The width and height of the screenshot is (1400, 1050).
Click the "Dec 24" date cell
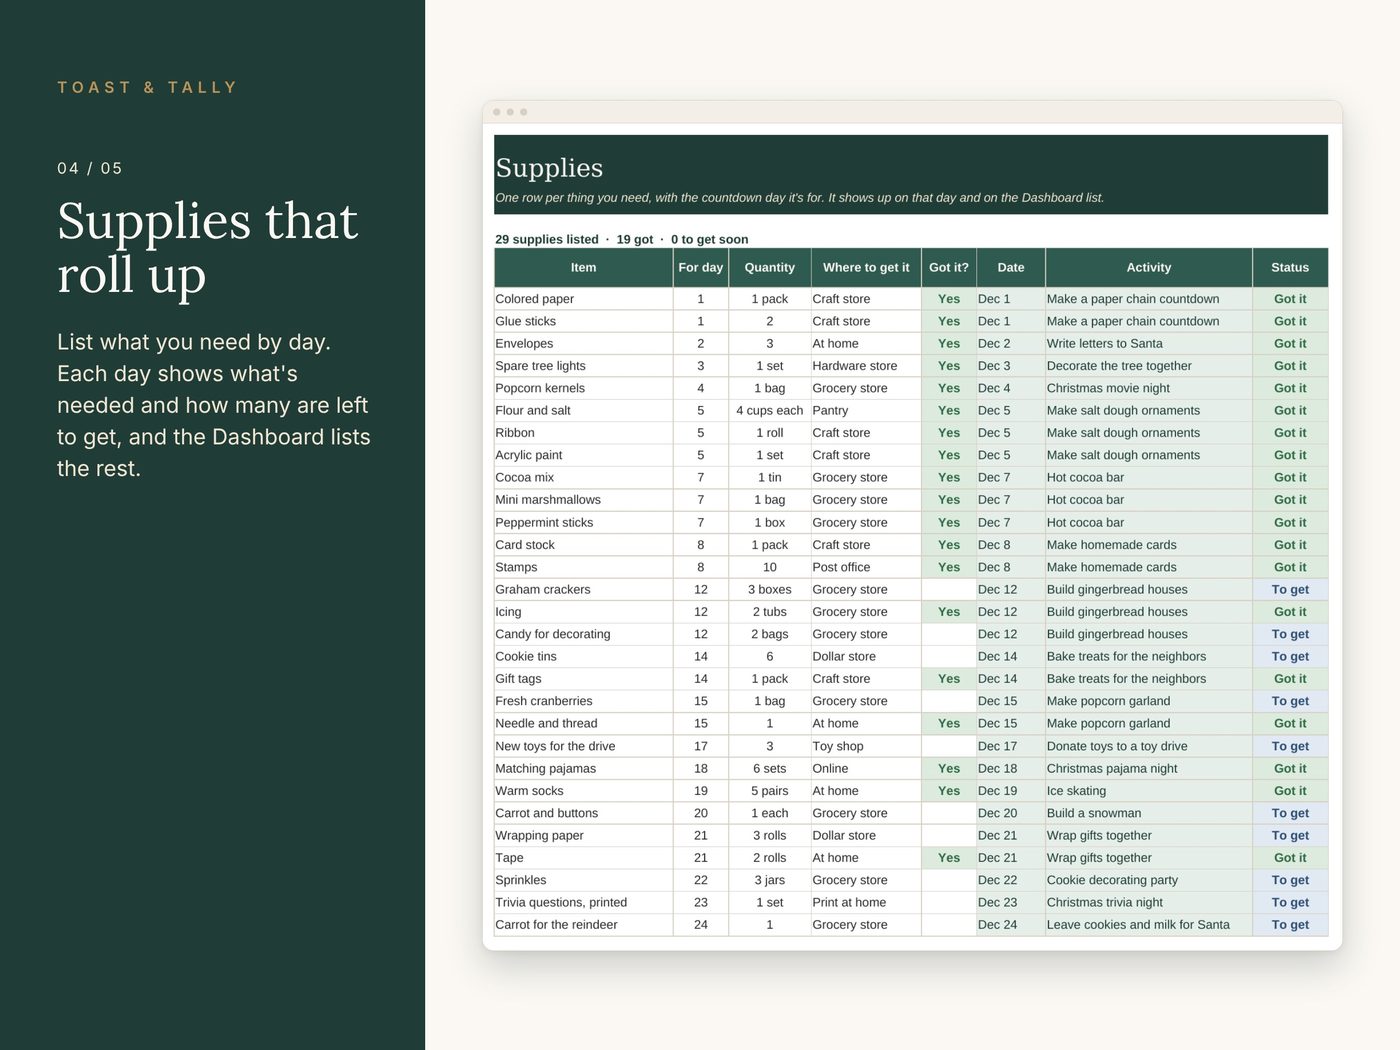tap(1010, 925)
